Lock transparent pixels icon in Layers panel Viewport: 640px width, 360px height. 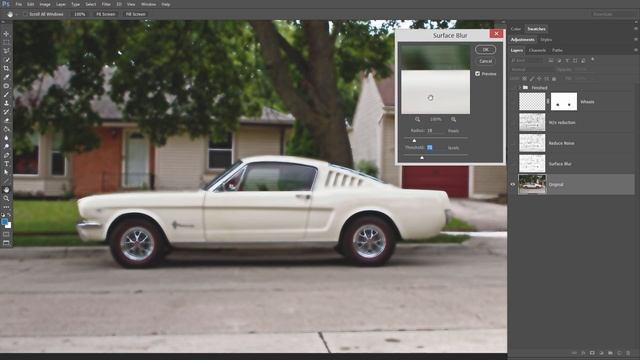pos(524,78)
